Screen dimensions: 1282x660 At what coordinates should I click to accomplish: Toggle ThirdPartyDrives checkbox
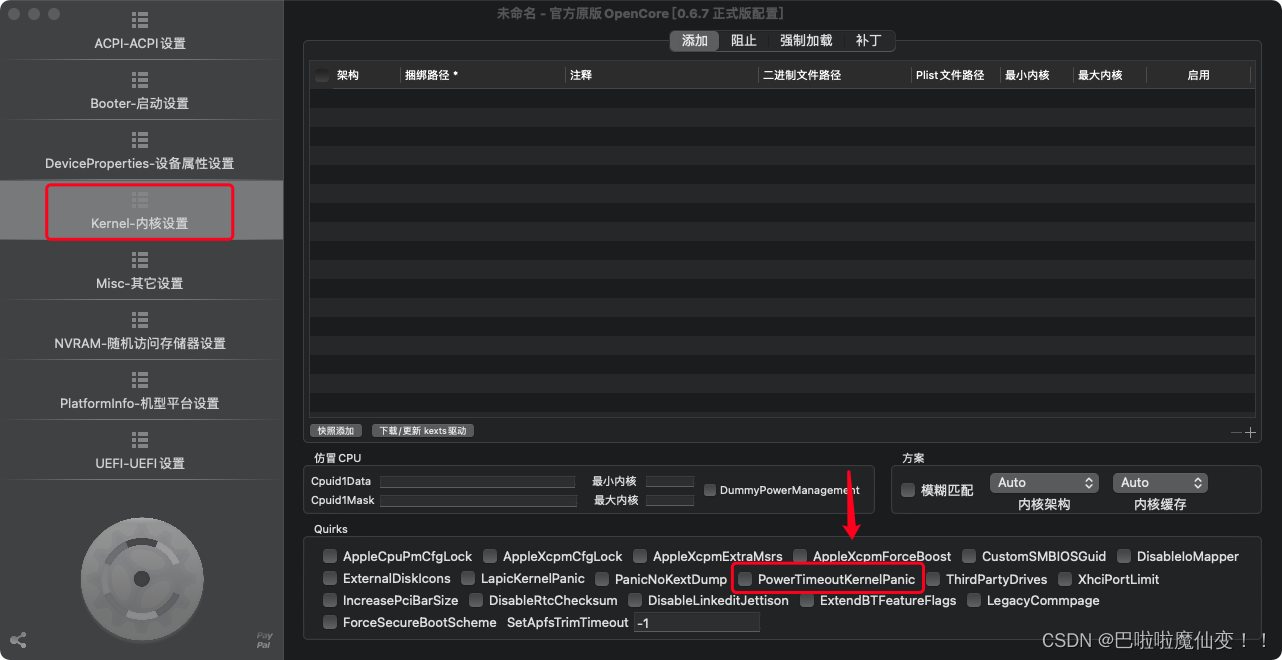[933, 579]
